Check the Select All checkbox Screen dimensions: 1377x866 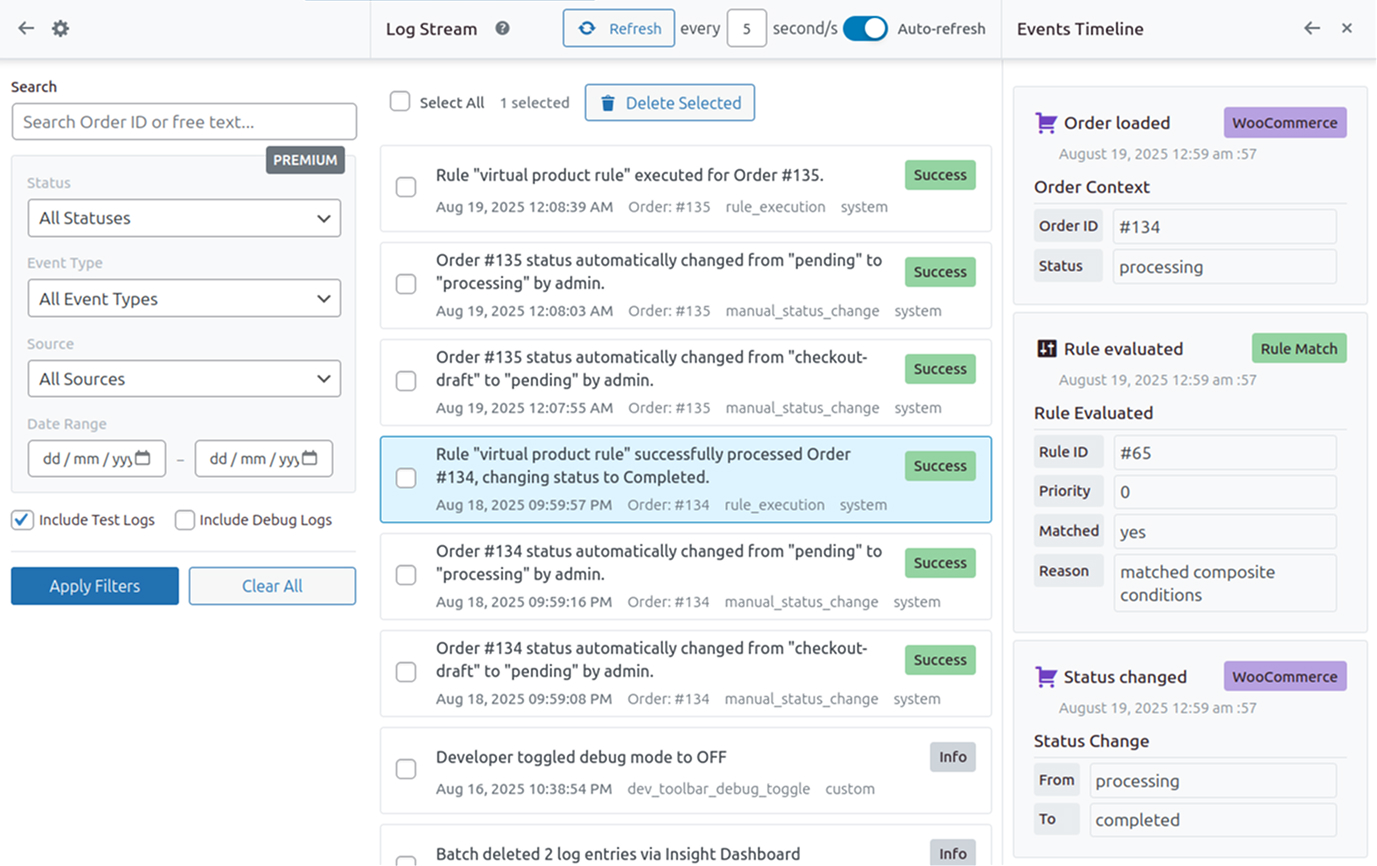400,102
